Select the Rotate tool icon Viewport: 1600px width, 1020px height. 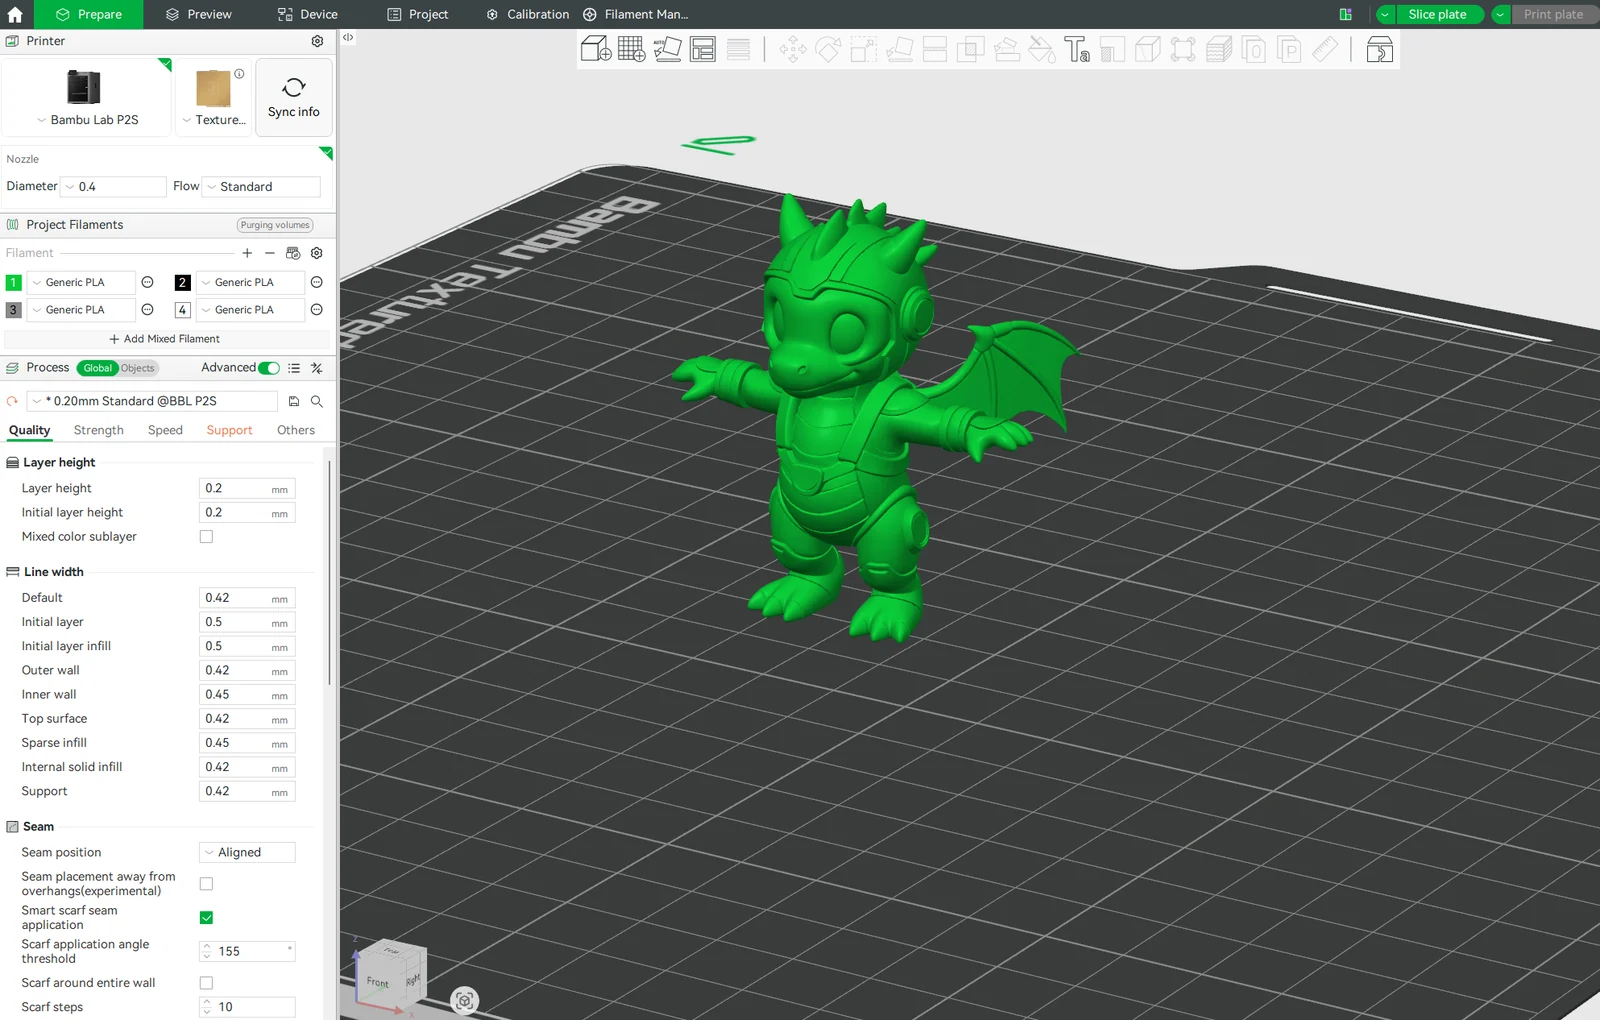(x=828, y=49)
